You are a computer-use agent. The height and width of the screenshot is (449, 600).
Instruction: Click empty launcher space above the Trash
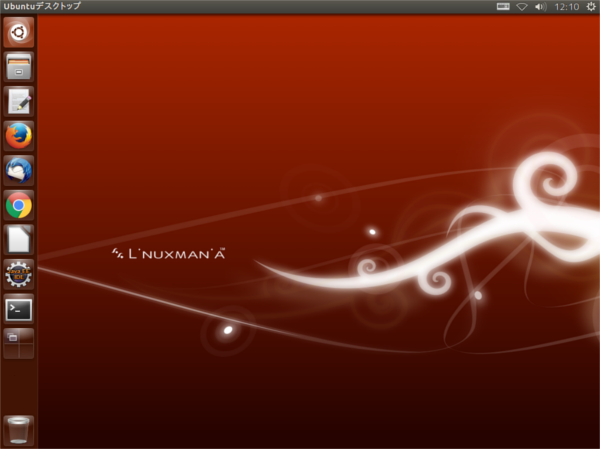18,385
